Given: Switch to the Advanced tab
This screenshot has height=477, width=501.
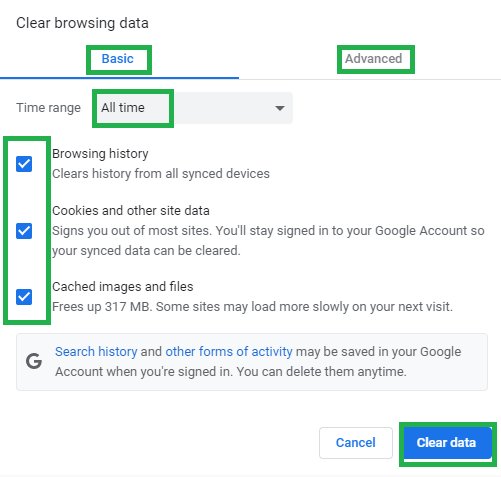Looking at the screenshot, I should (x=374, y=59).
